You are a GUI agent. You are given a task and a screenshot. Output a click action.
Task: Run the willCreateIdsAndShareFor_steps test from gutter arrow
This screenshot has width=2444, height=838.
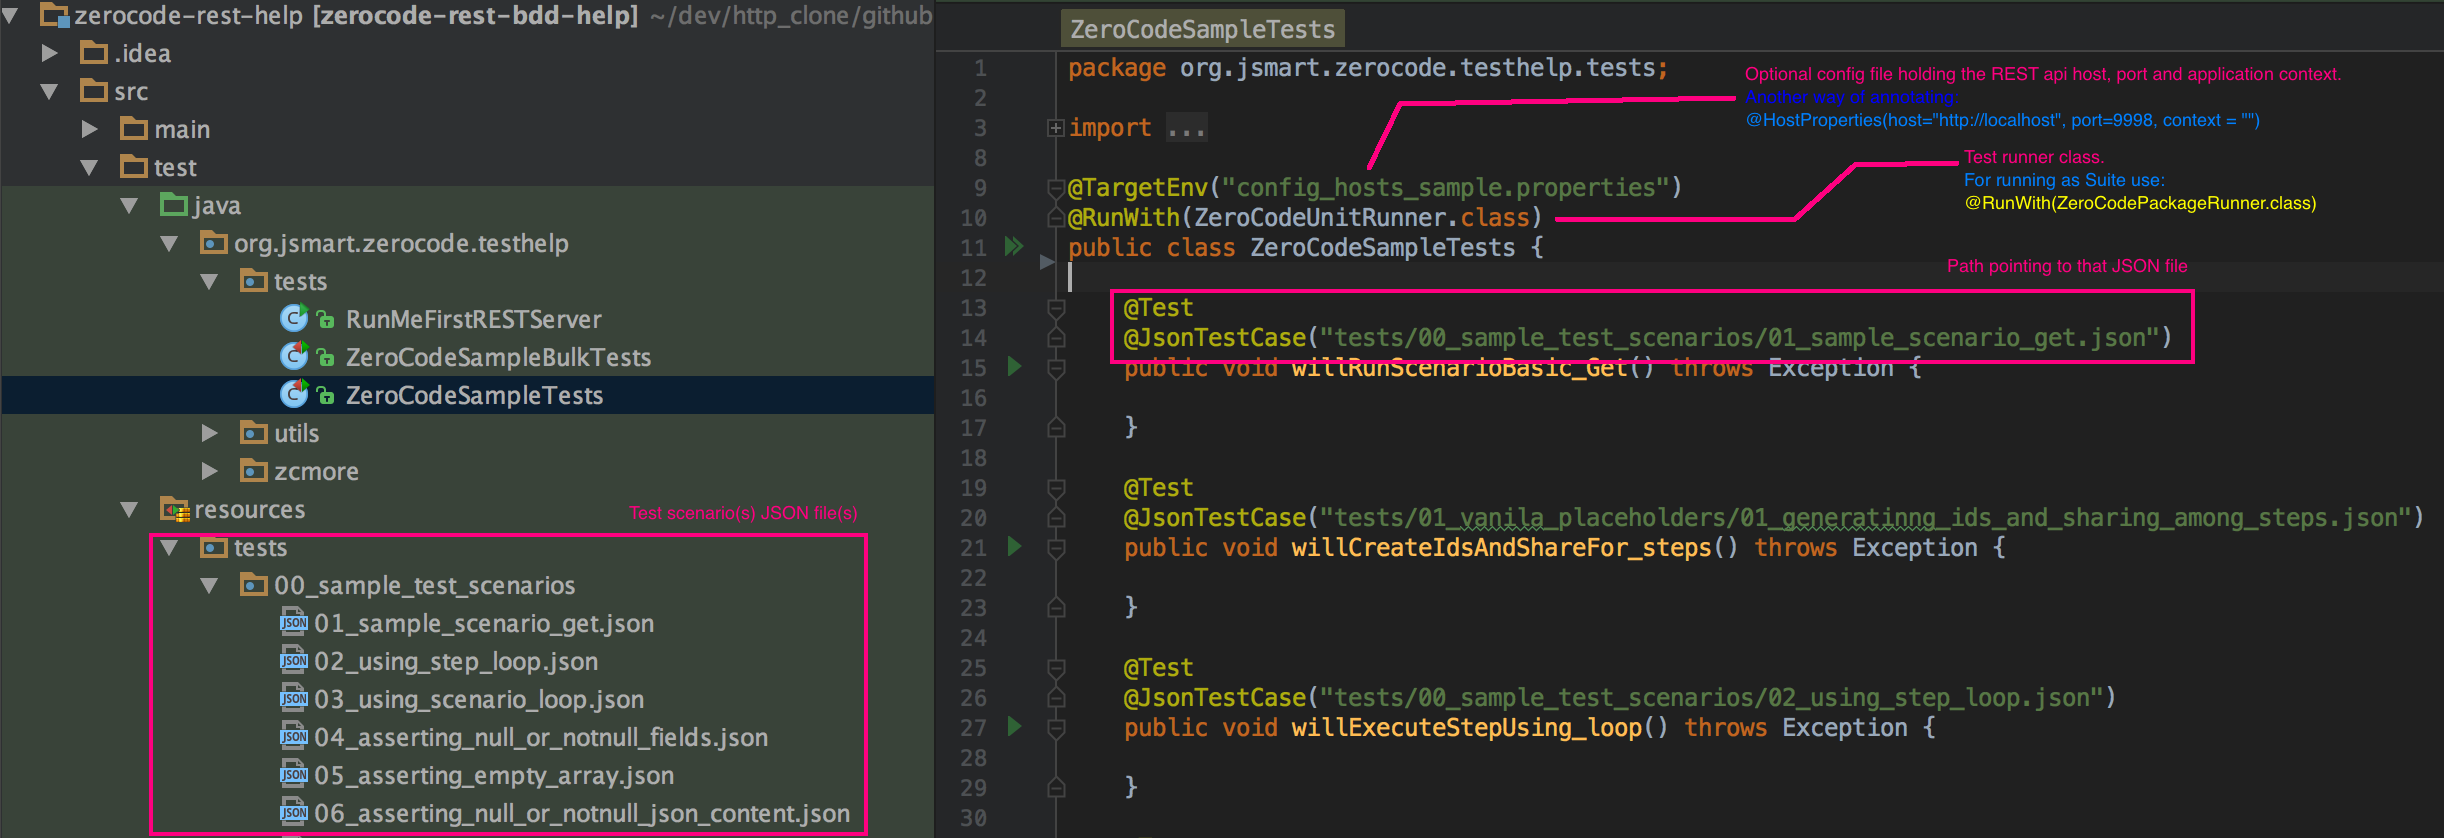coord(1014,546)
